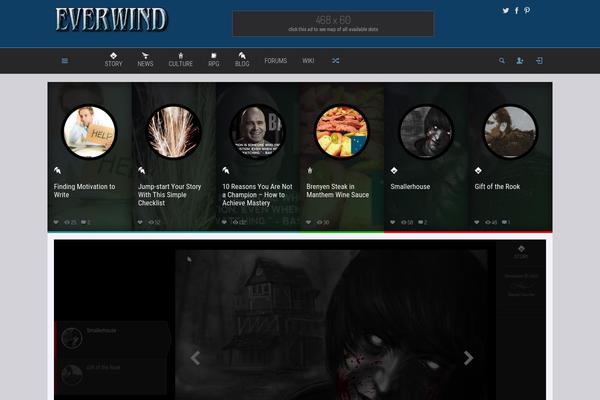Image resolution: width=600 pixels, height=400 pixels.
Task: Open the hamburger menu in navigation bar
Action: (x=65, y=60)
